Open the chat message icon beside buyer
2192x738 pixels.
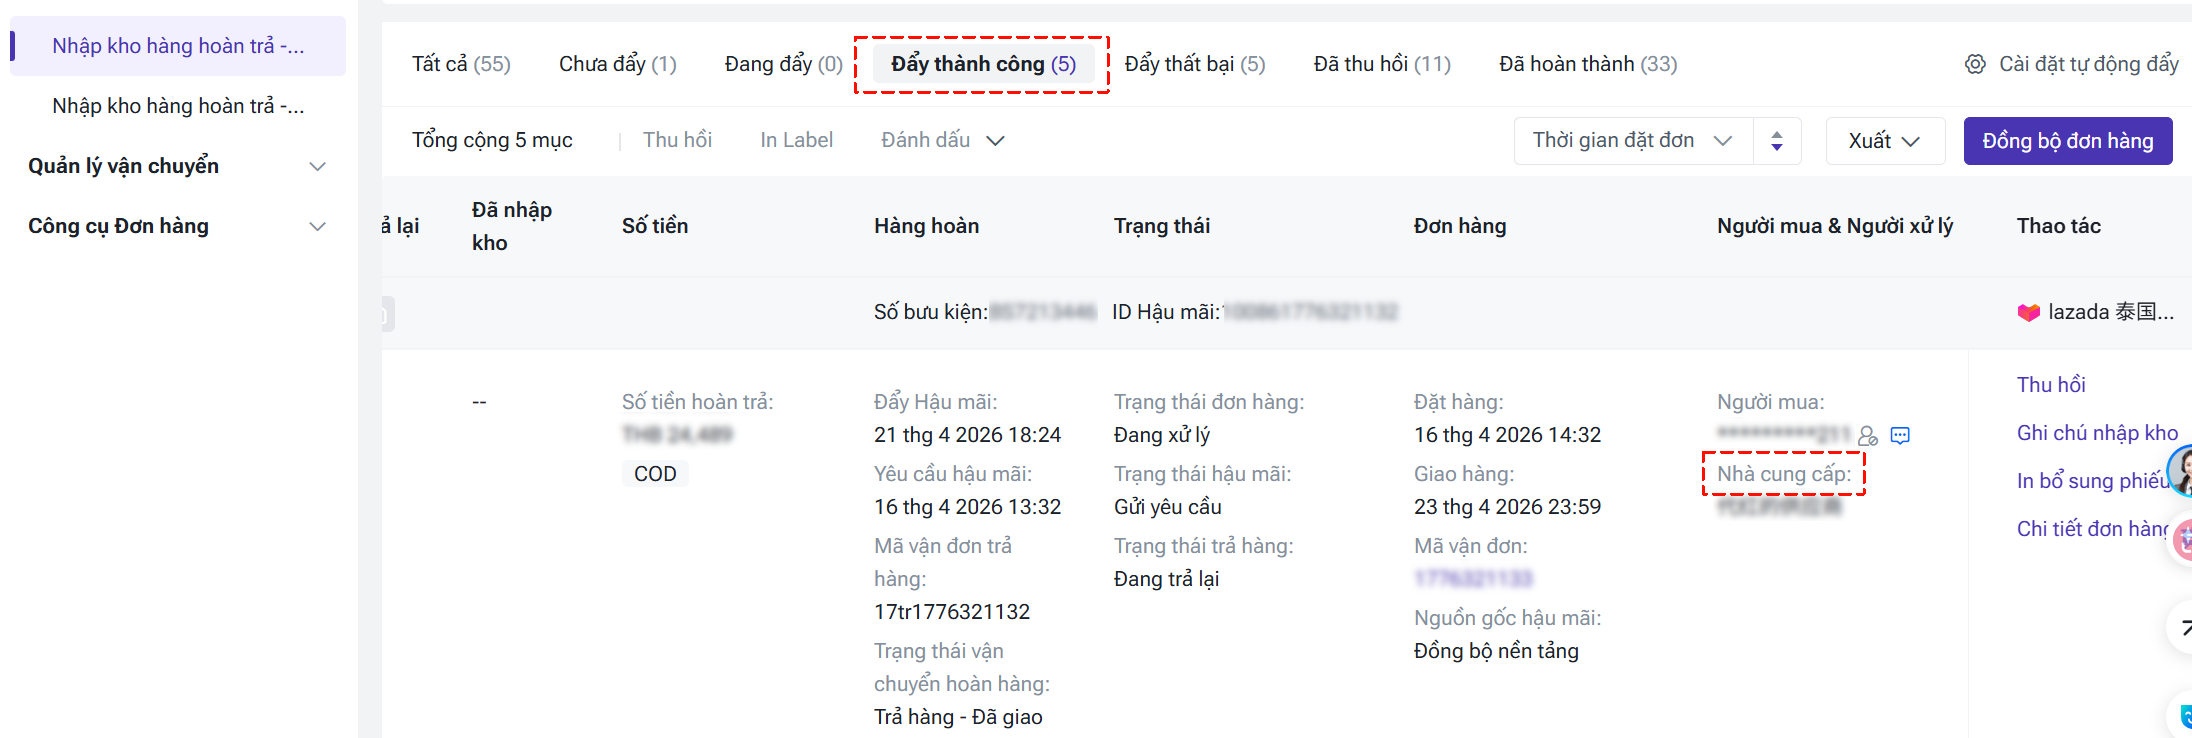(1900, 436)
